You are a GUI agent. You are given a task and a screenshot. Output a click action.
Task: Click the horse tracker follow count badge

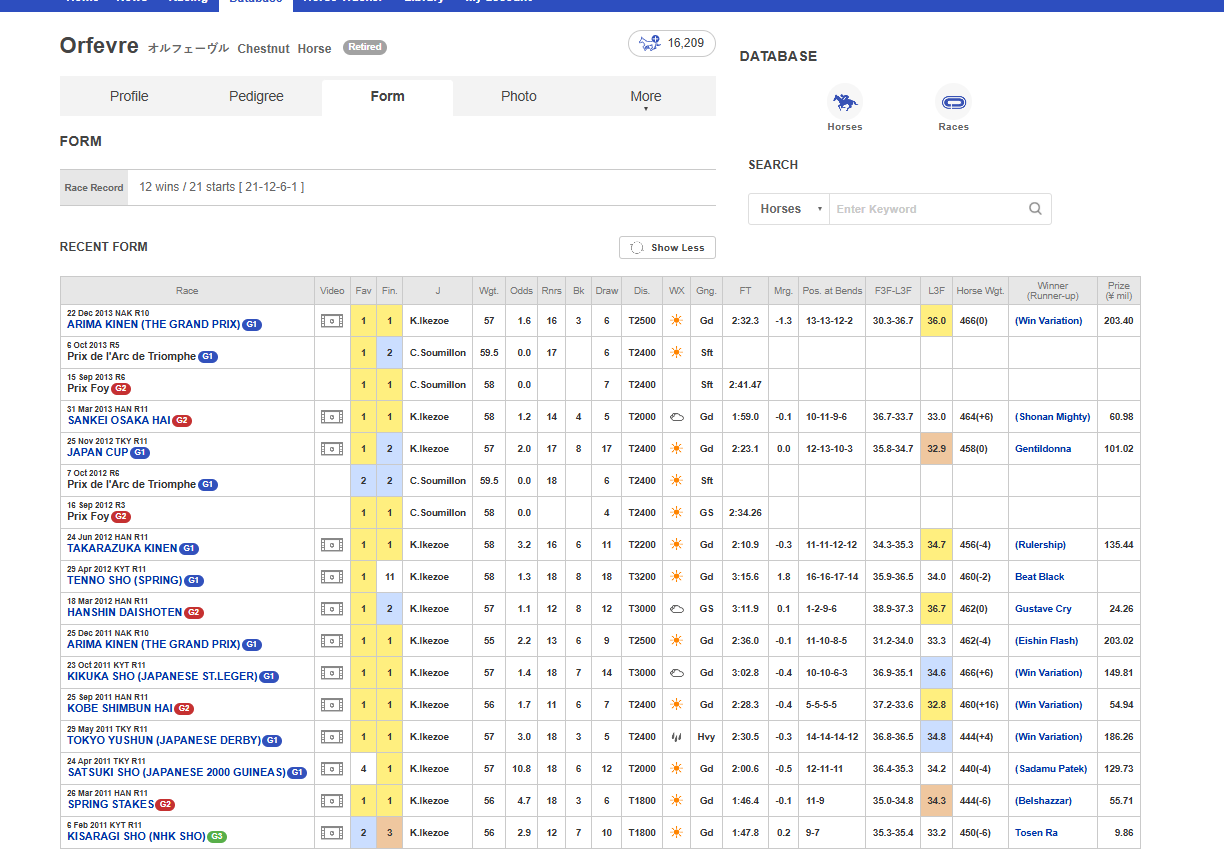672,43
